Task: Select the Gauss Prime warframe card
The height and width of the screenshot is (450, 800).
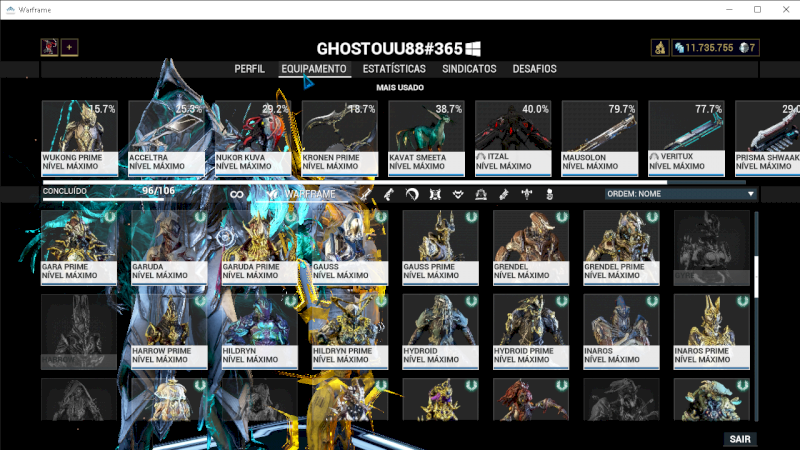Action: coord(440,247)
